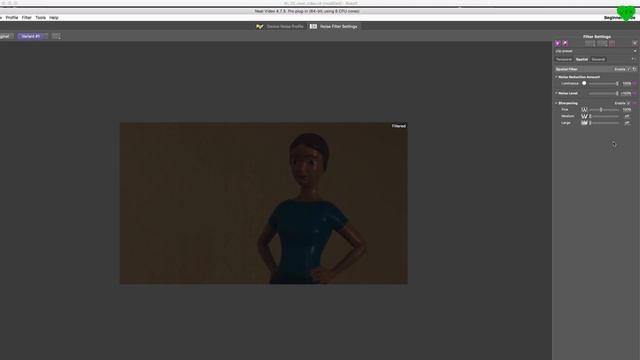Switch to the Spatial filter tab
The height and width of the screenshot is (360, 640).
[582, 60]
